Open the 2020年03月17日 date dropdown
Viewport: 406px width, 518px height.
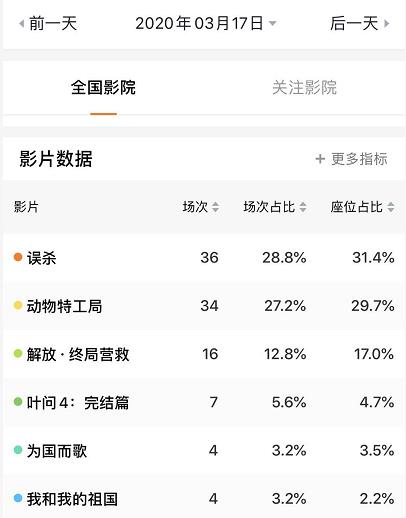(x=206, y=24)
